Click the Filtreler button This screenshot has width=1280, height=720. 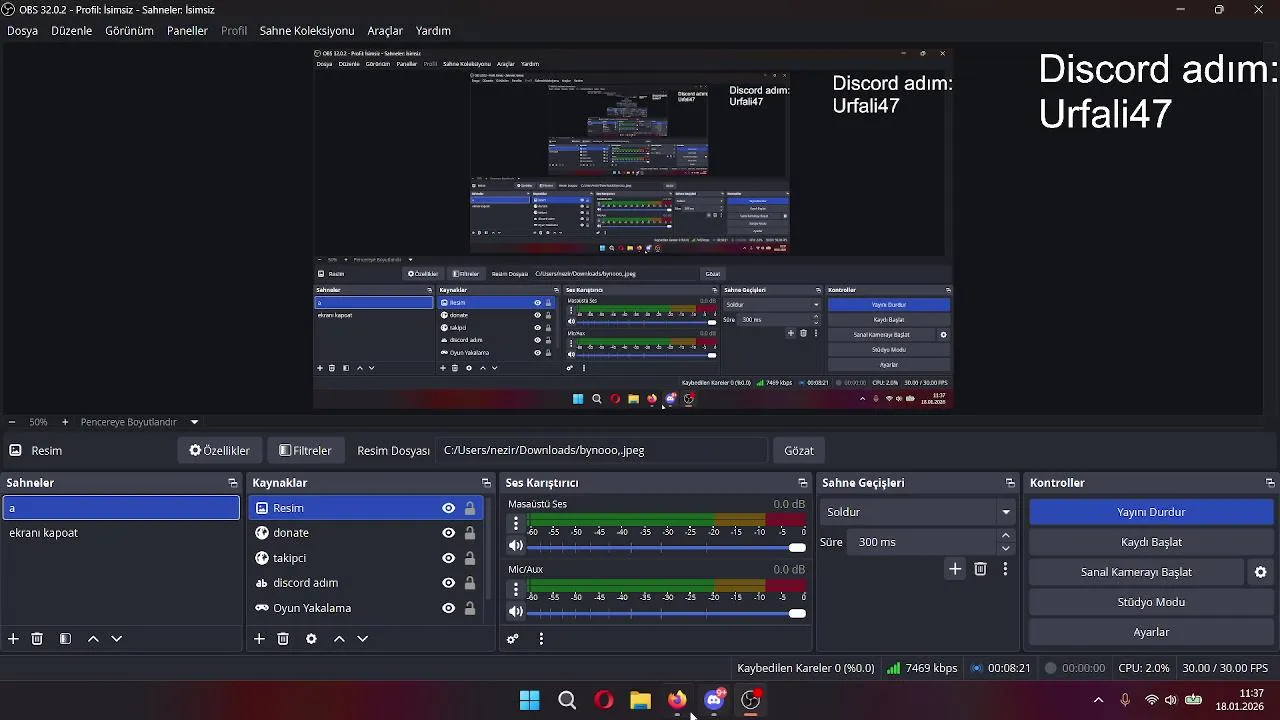(305, 450)
